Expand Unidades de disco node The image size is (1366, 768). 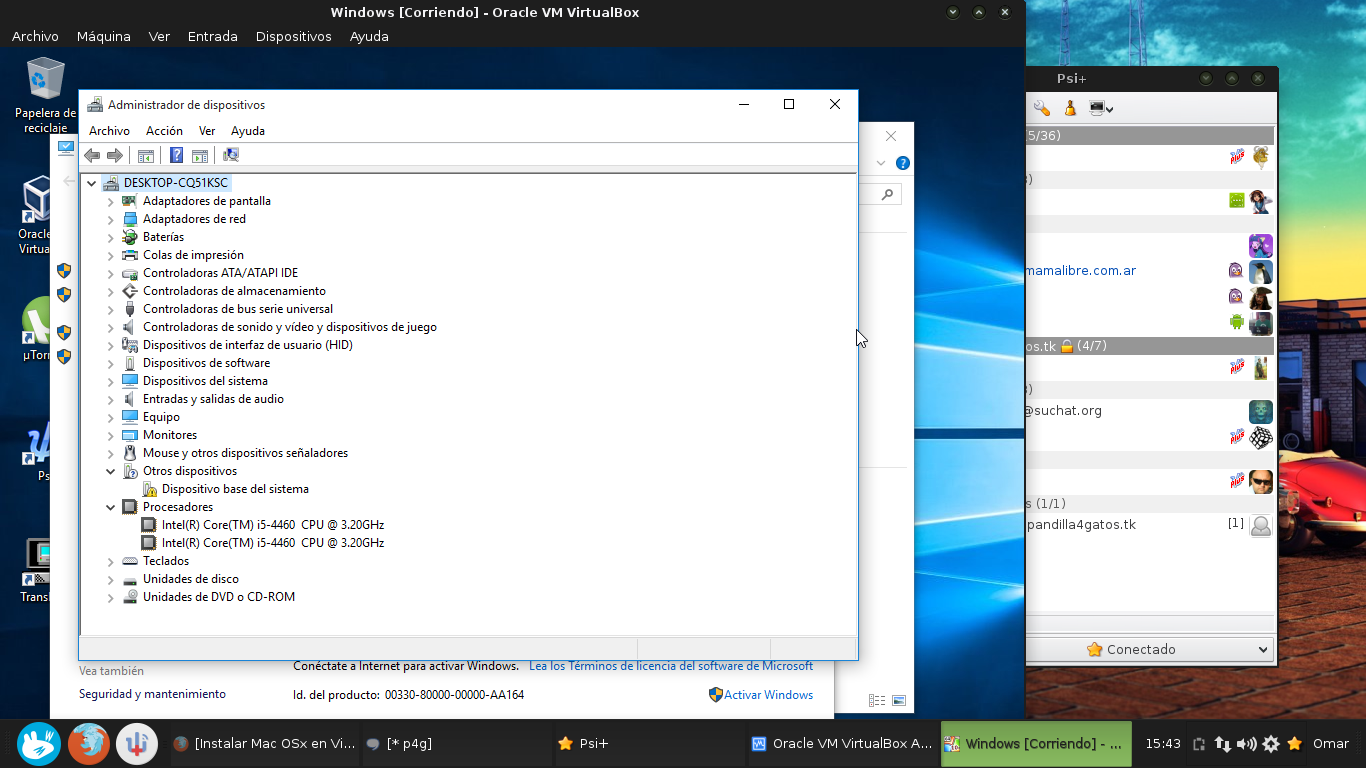pos(111,579)
